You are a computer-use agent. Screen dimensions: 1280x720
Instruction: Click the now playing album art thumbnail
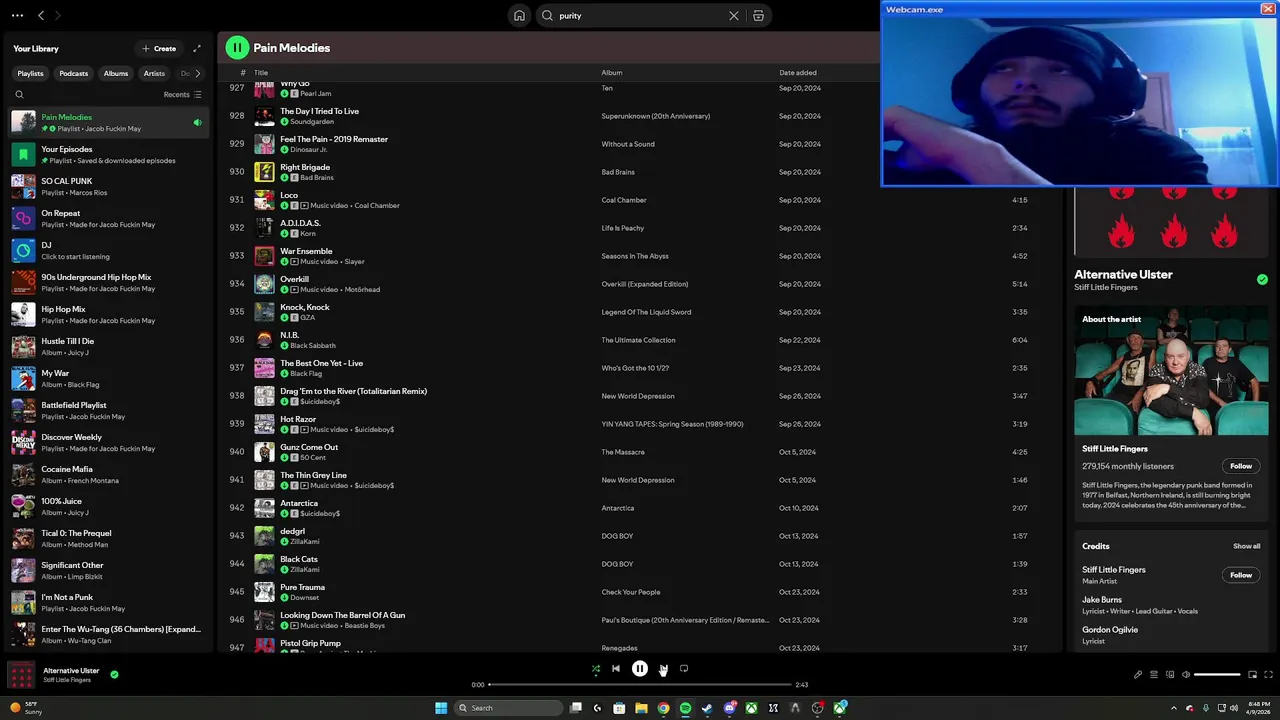click(21, 674)
